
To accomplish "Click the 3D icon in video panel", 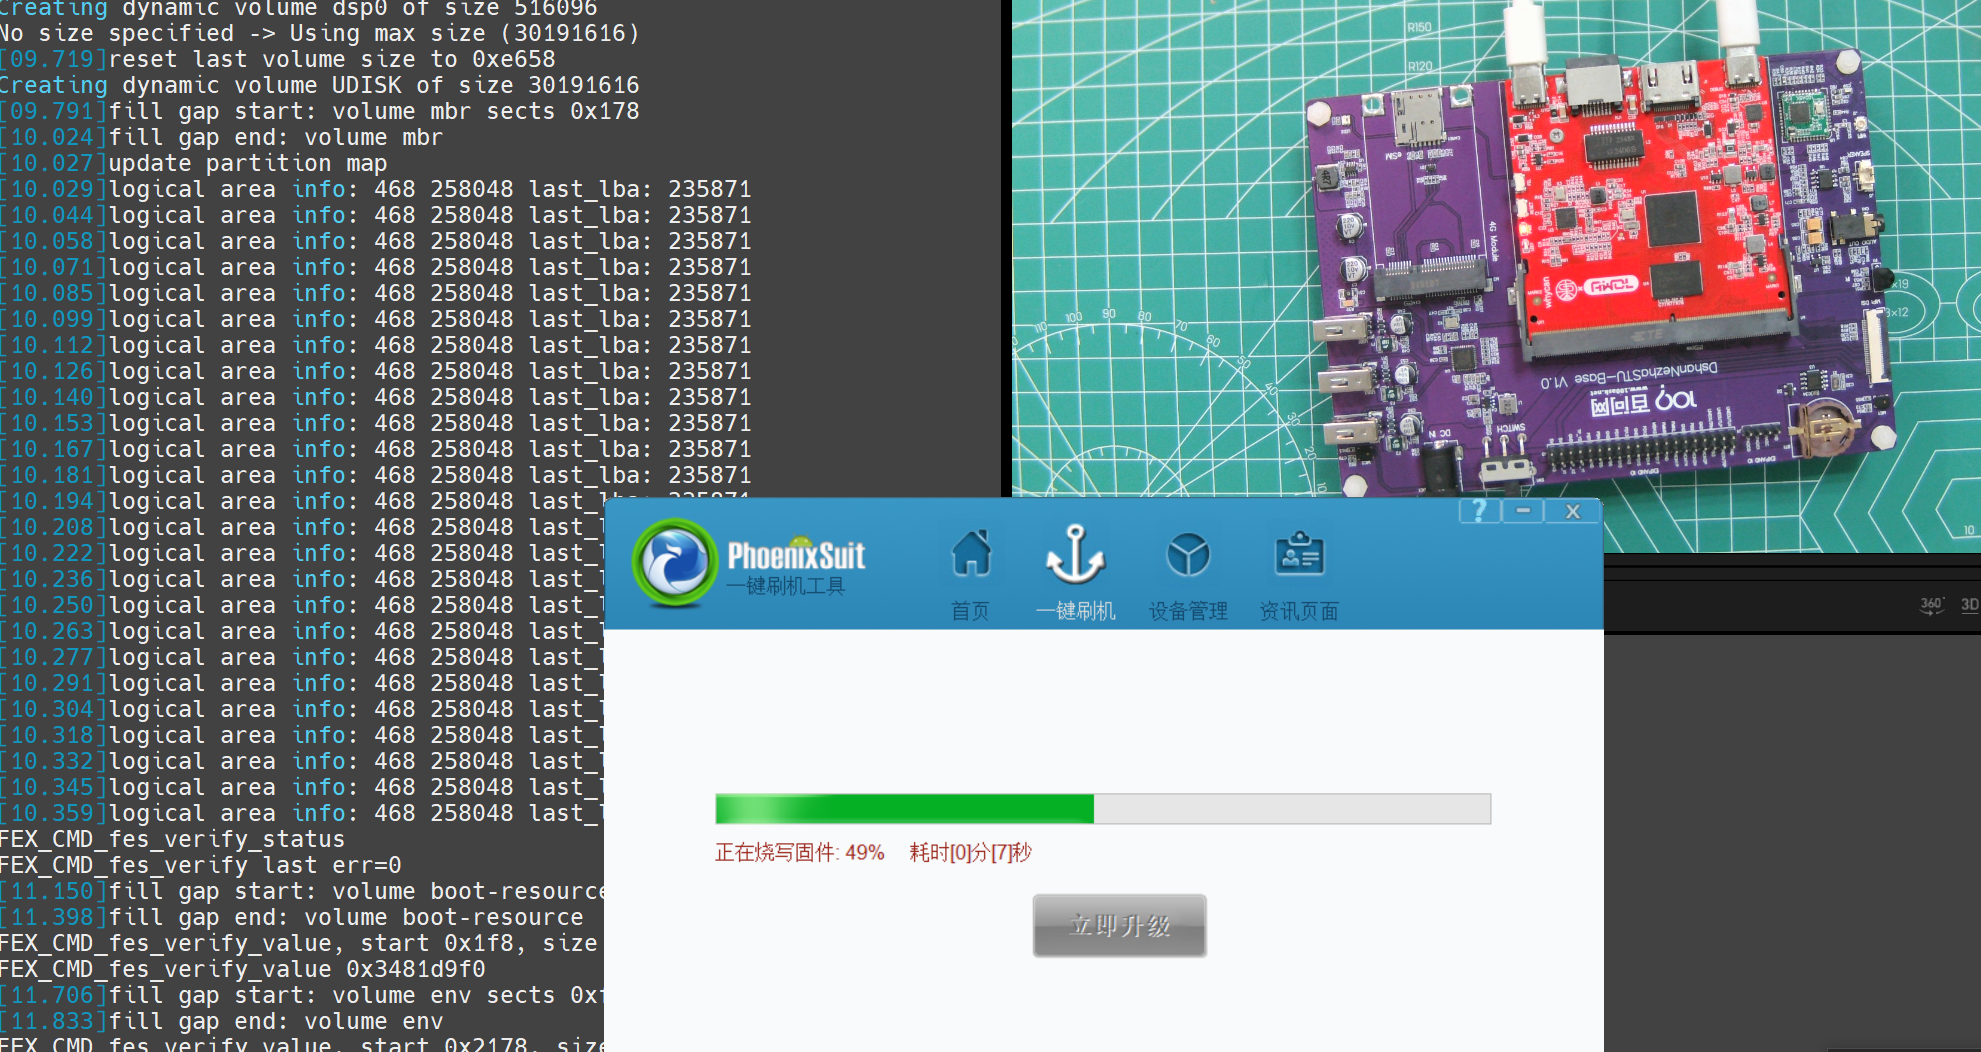I will (1969, 605).
